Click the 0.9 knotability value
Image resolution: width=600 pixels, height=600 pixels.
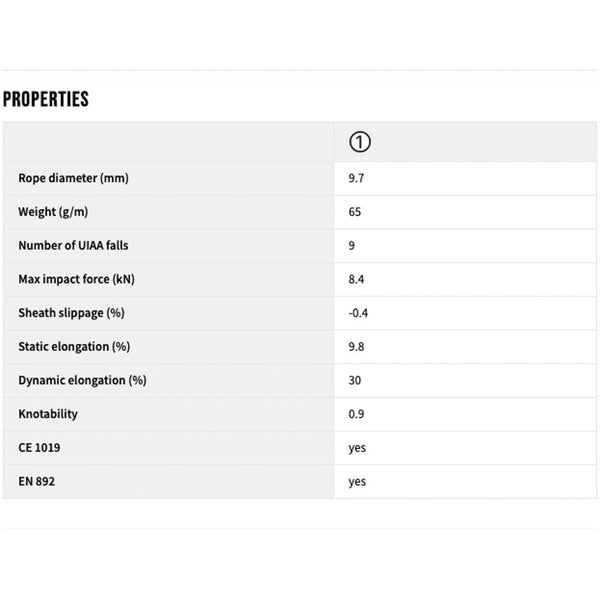tap(356, 414)
